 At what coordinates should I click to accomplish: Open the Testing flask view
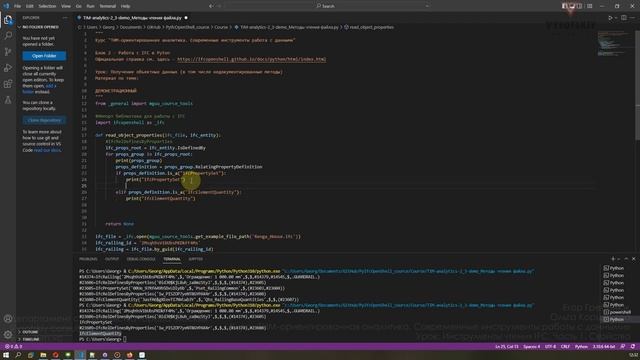pos(8,100)
